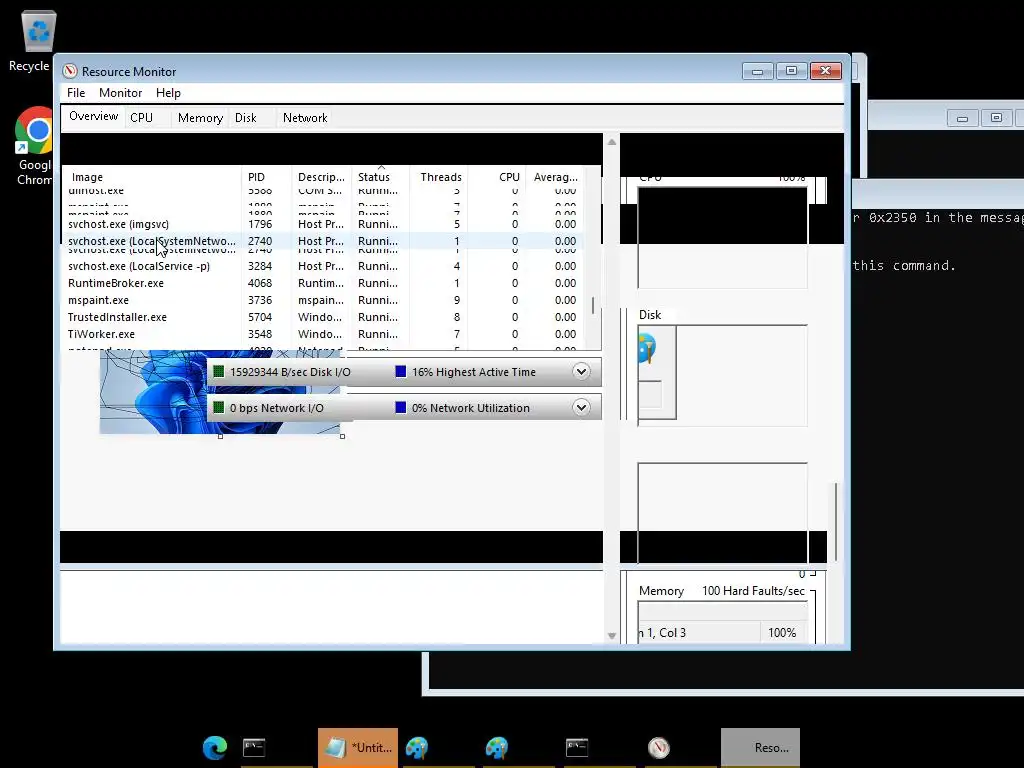Select svchost.exe (LocalSystemNetwo... process row

click(324, 241)
